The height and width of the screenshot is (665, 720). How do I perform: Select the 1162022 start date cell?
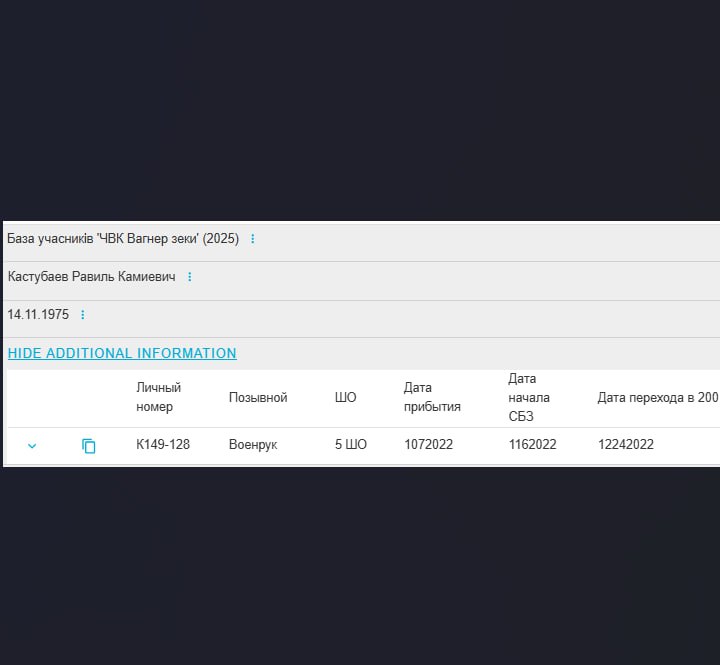[x=533, y=444]
